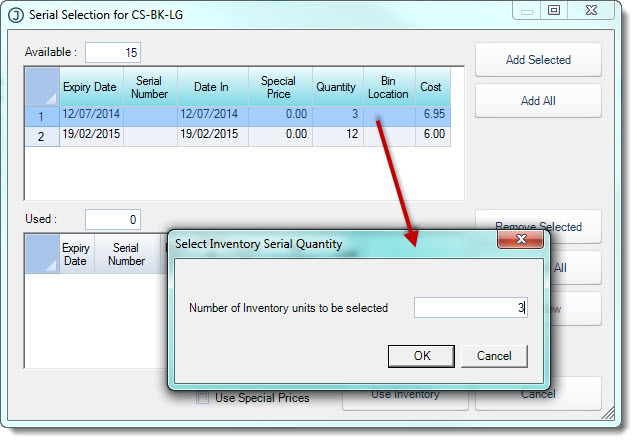Click the 19/02/2015 Date In cell
The image size is (637, 443).
(212, 136)
